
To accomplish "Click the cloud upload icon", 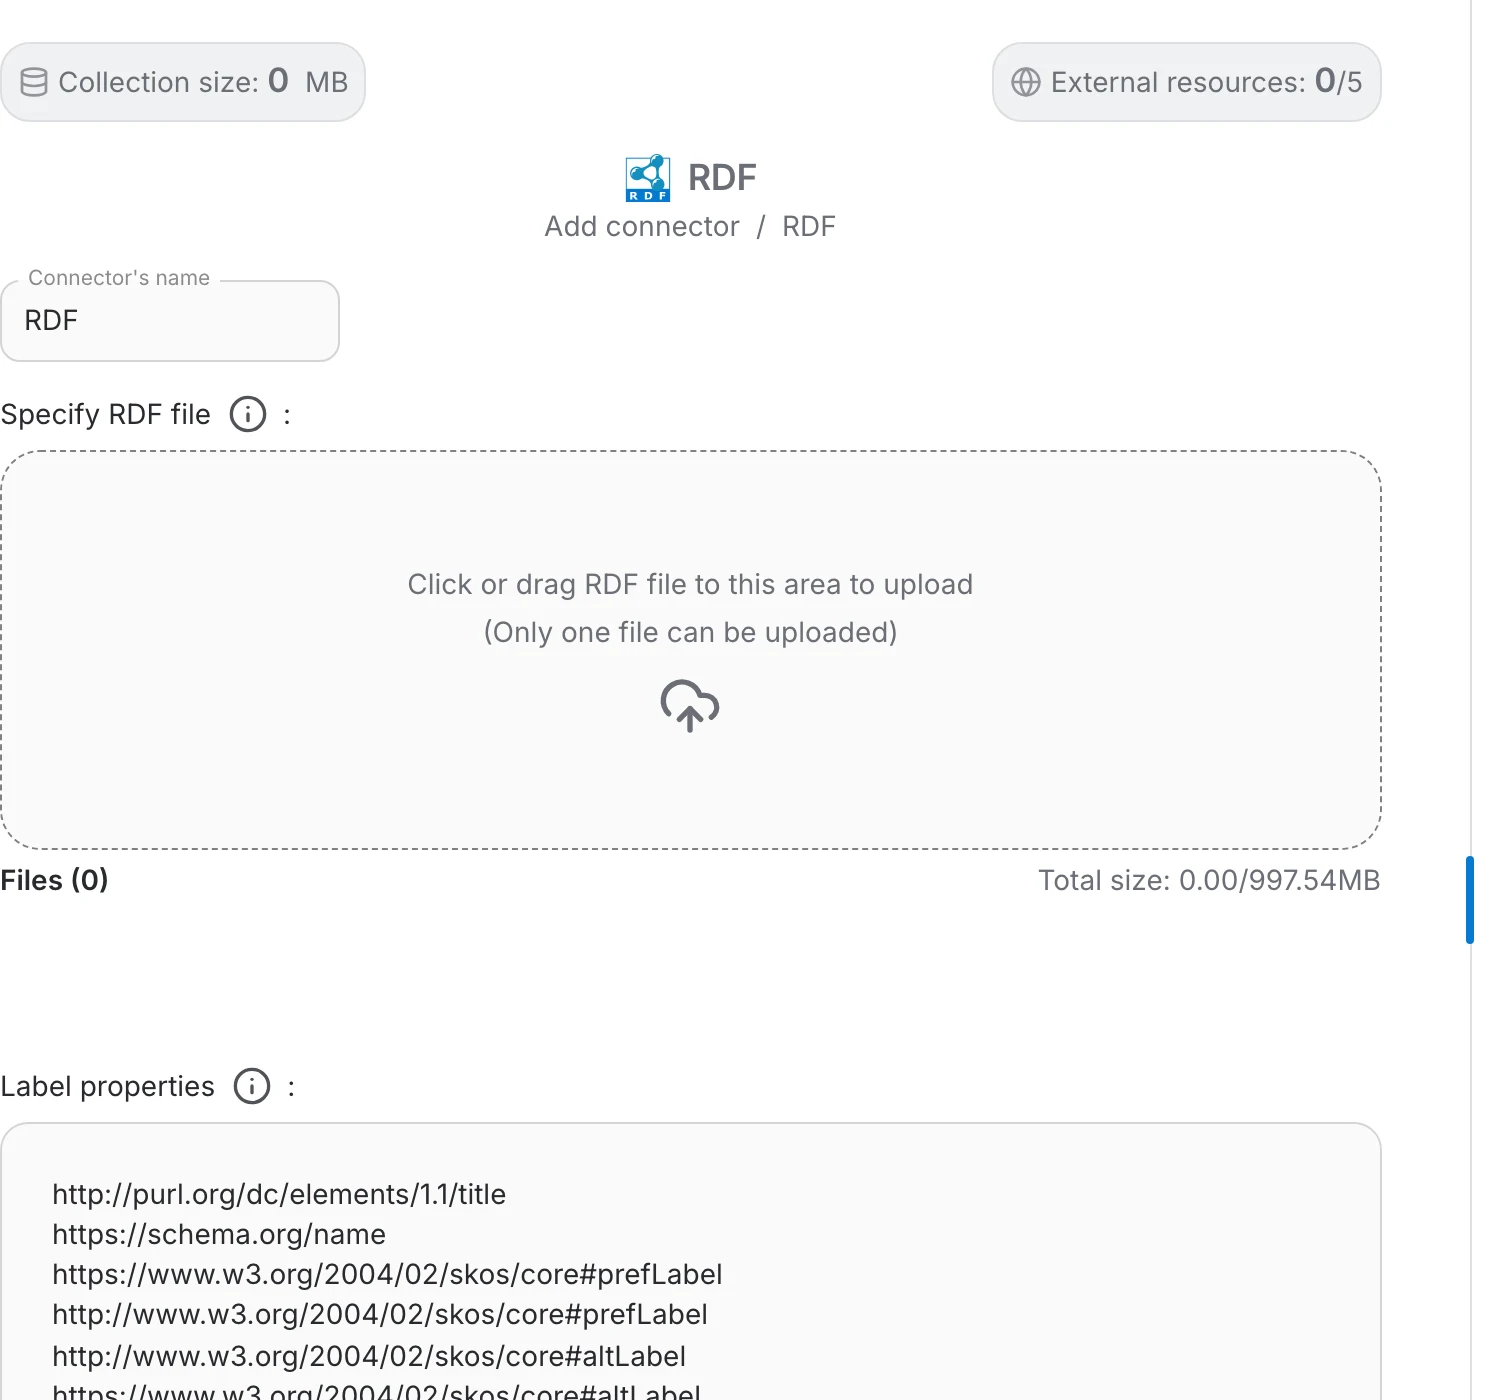I will [690, 706].
